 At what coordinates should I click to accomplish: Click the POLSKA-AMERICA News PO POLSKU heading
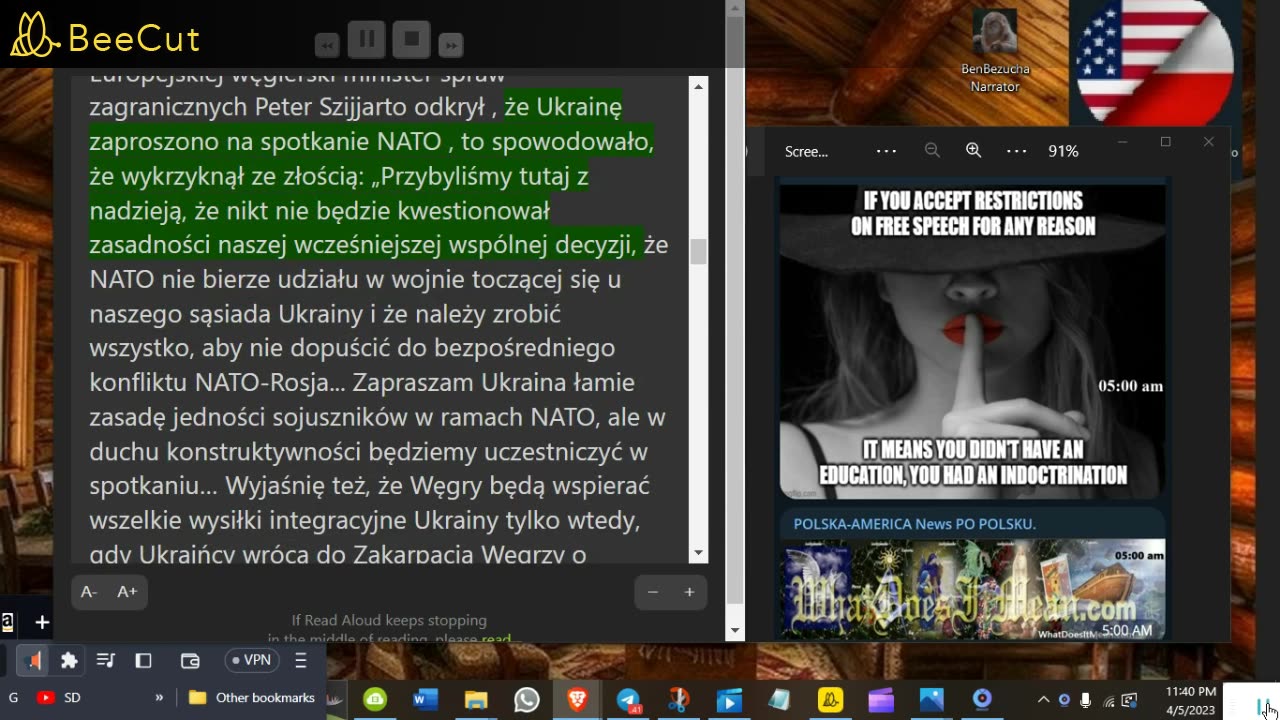click(914, 524)
